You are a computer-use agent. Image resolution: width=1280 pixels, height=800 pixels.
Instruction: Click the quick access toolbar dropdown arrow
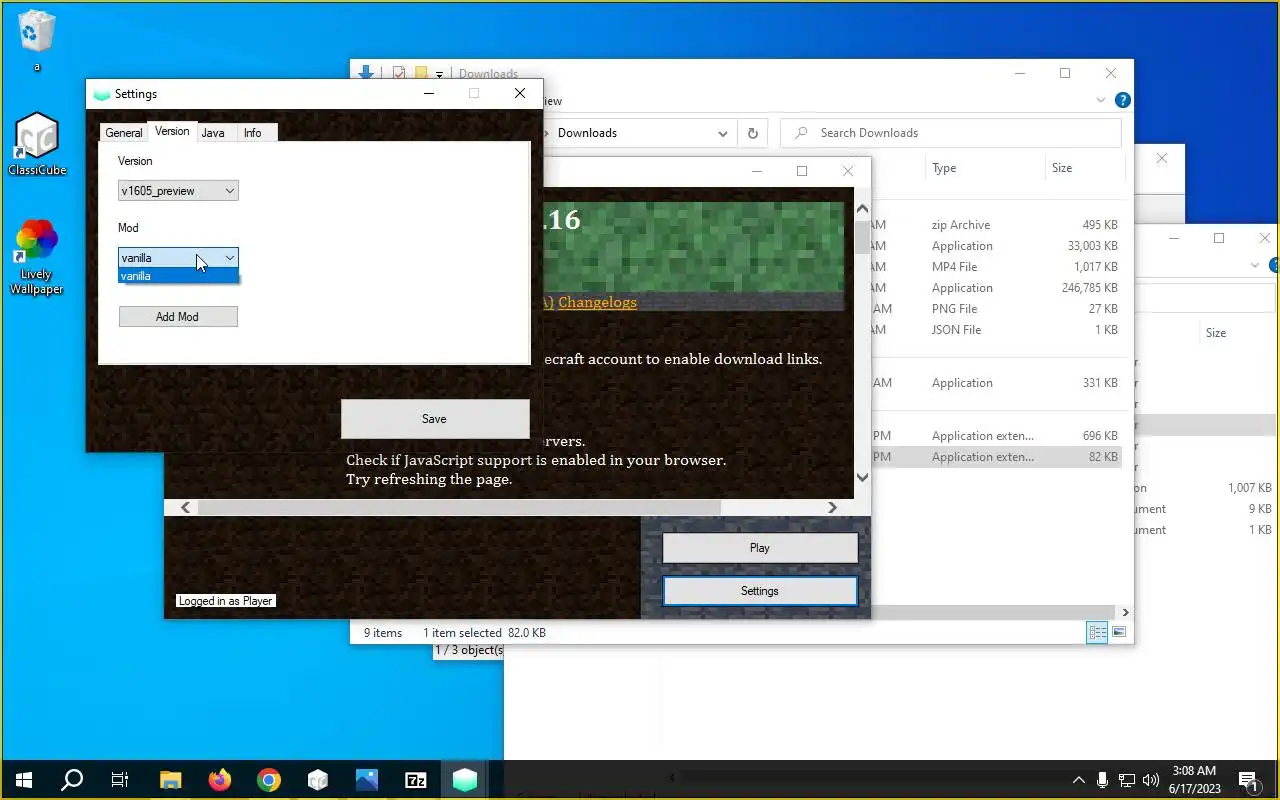click(439, 74)
